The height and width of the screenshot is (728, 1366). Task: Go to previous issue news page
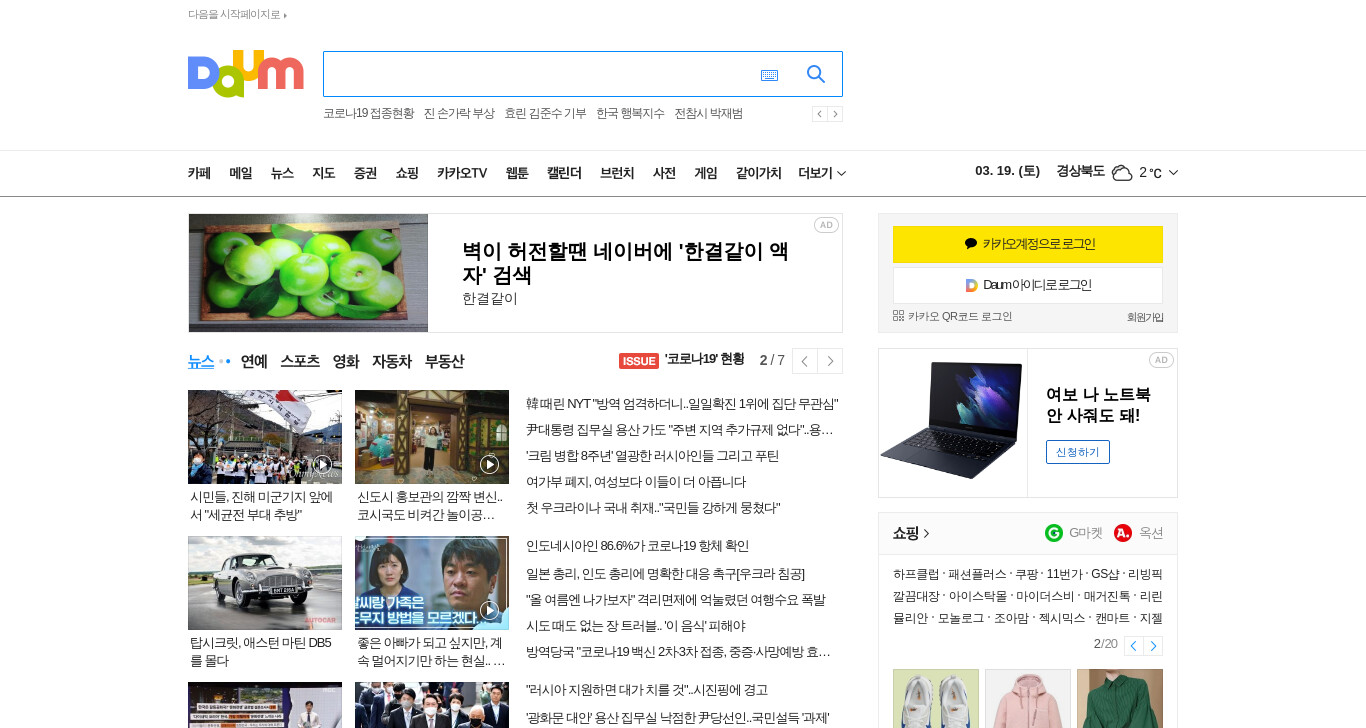point(804,361)
